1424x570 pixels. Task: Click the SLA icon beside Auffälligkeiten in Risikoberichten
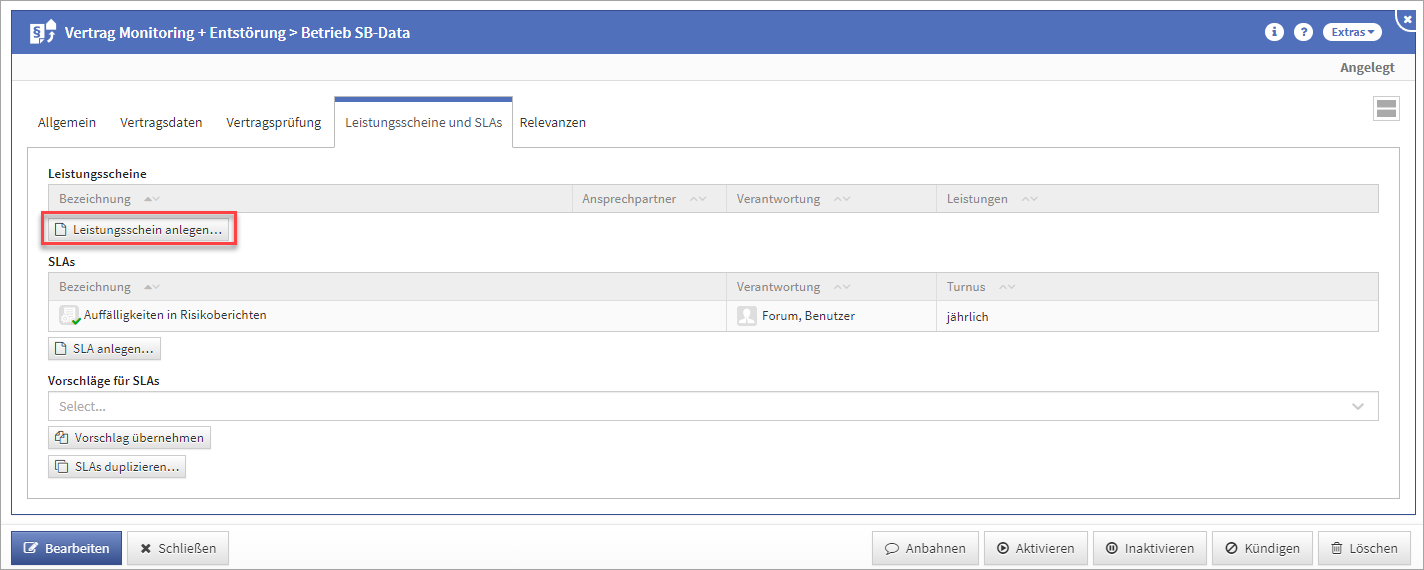69,315
